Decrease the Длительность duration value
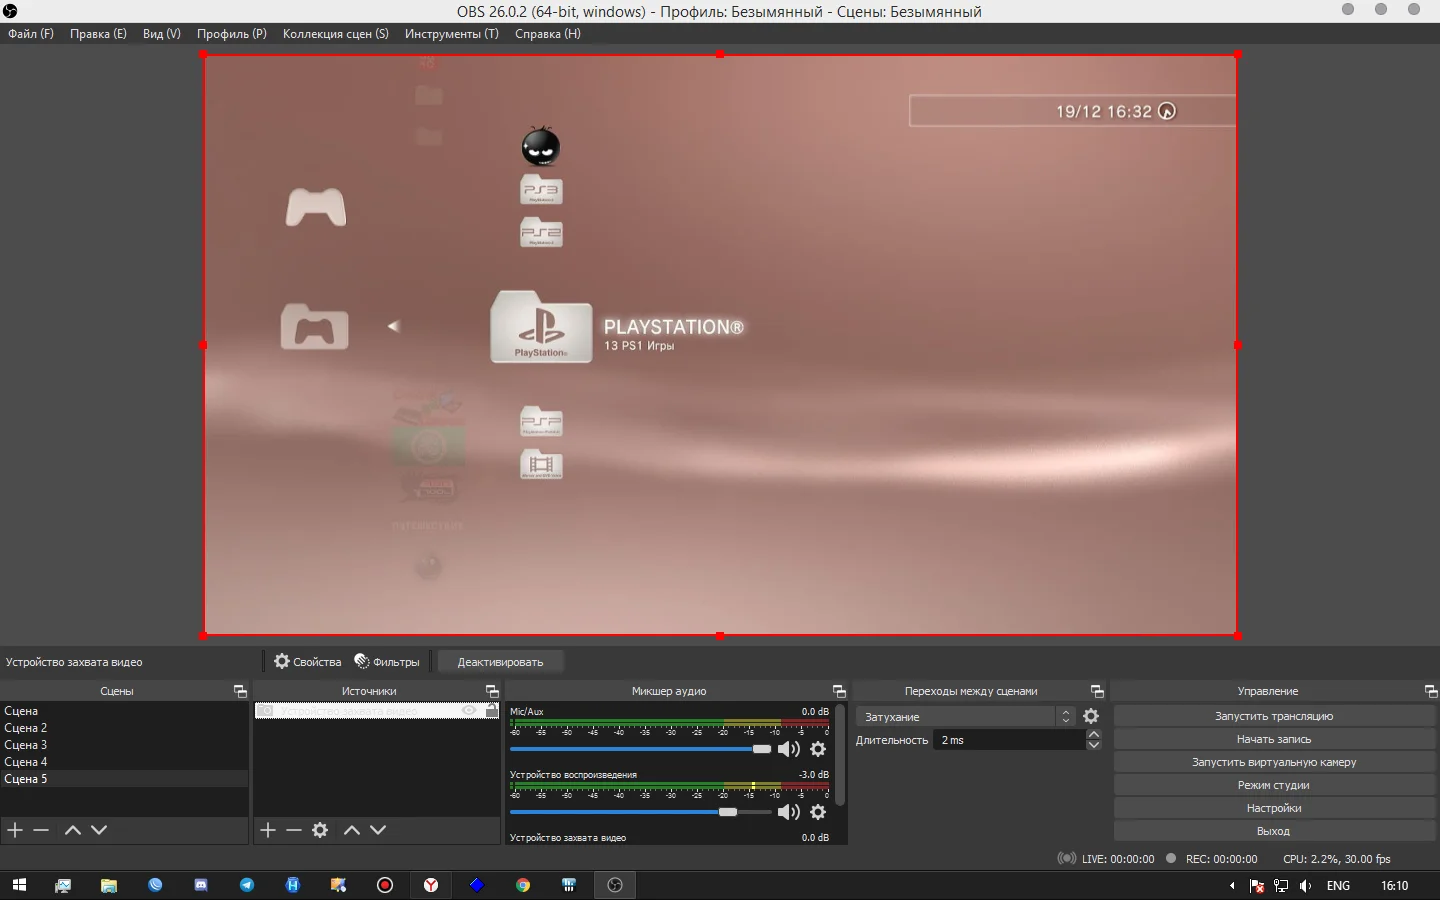 1094,745
